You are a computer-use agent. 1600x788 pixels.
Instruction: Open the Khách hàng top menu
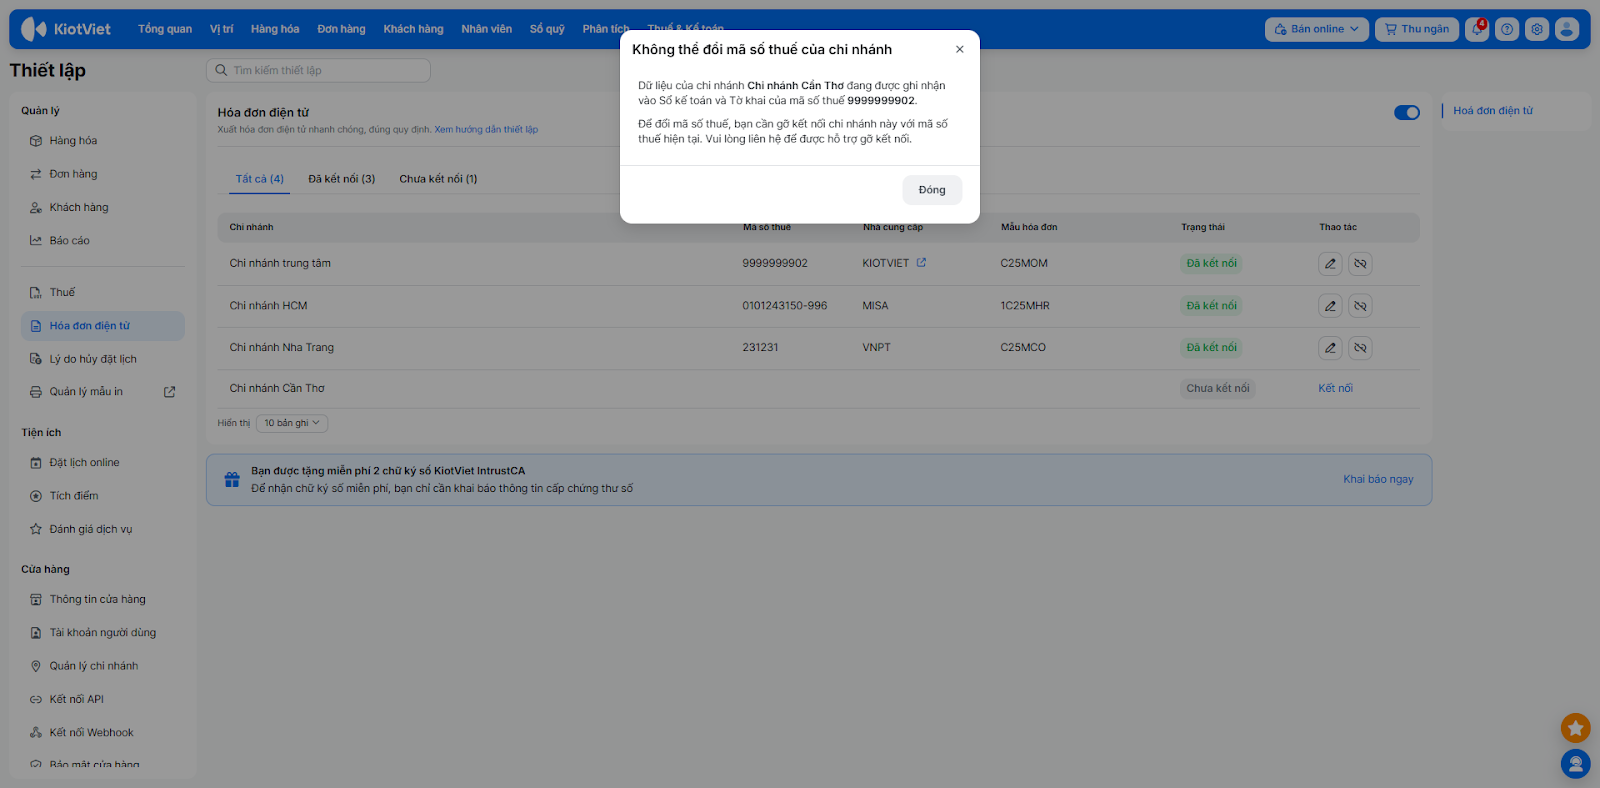413,29
